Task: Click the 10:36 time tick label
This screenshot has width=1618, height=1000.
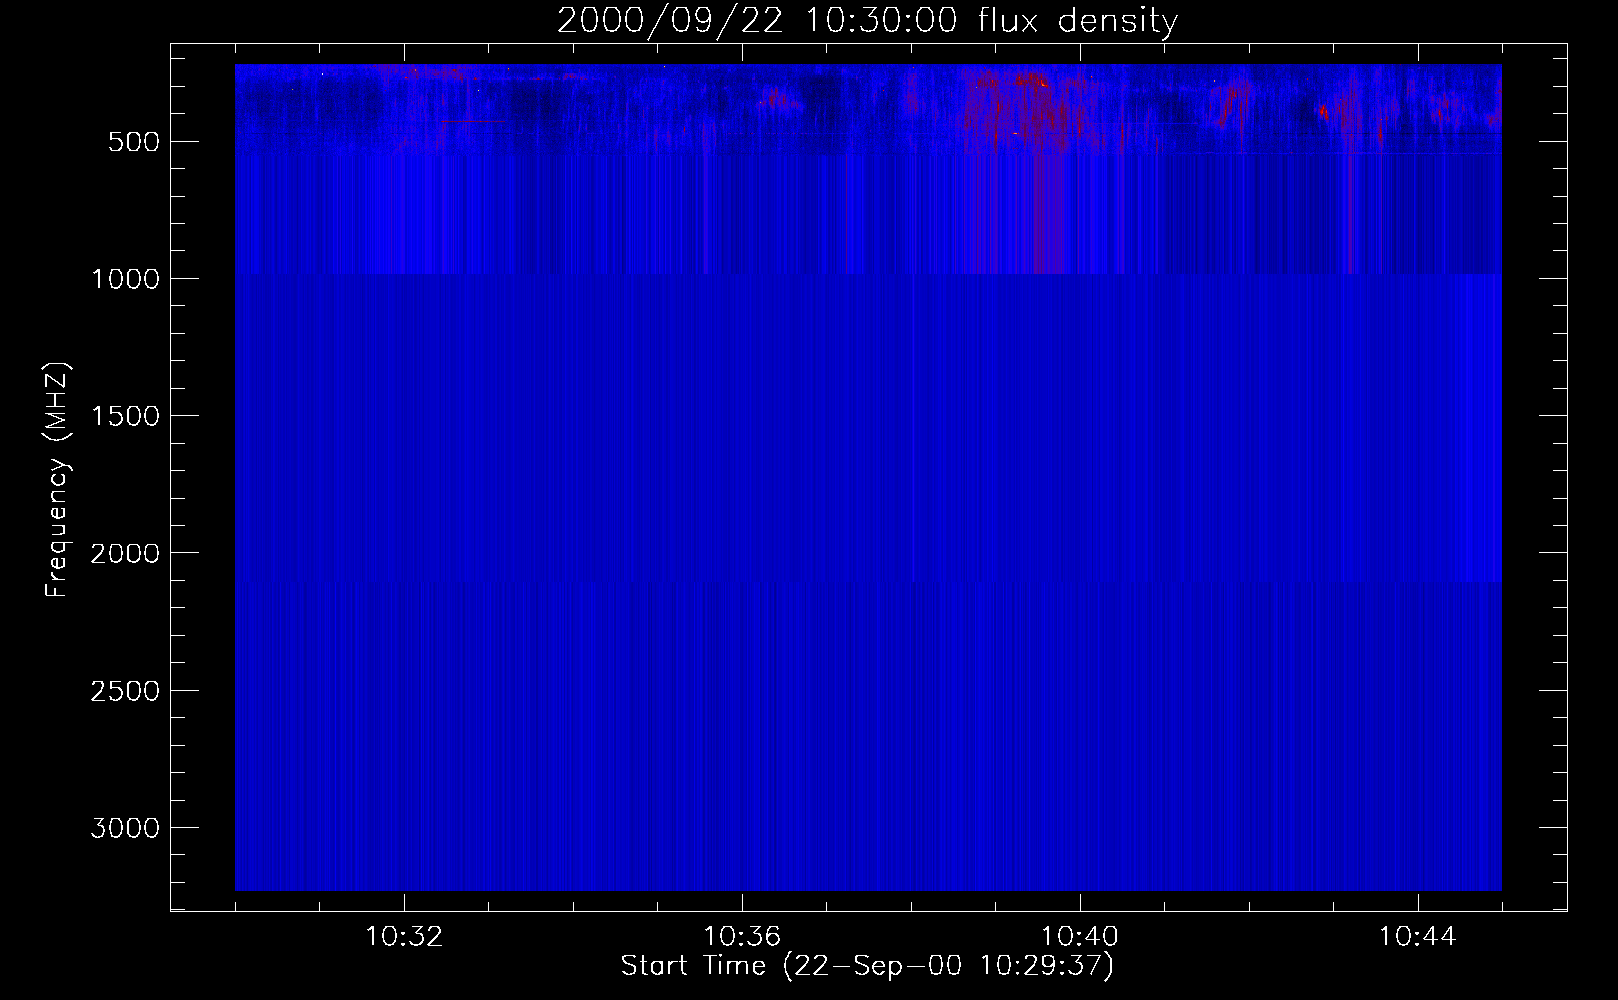Action: 742,937
